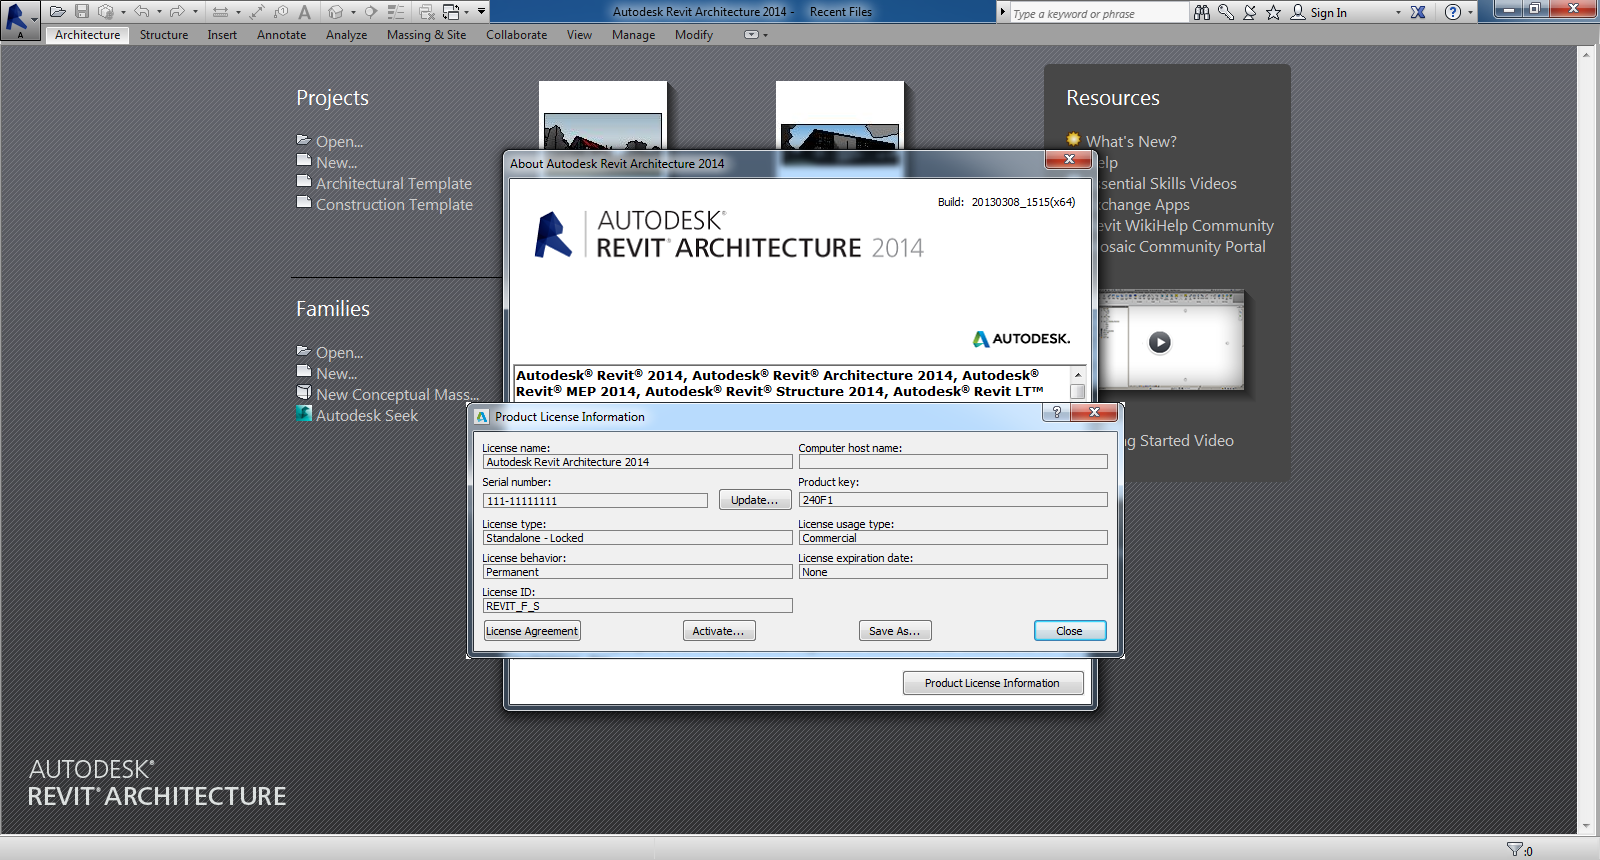Expand the InfoCenter search box arrow
1600x860 pixels.
pyautogui.click(x=1003, y=12)
